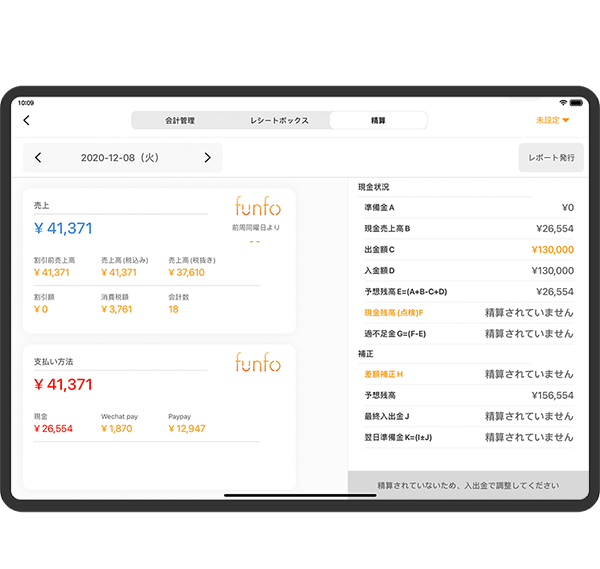Select the 精算 tab

coord(378,121)
